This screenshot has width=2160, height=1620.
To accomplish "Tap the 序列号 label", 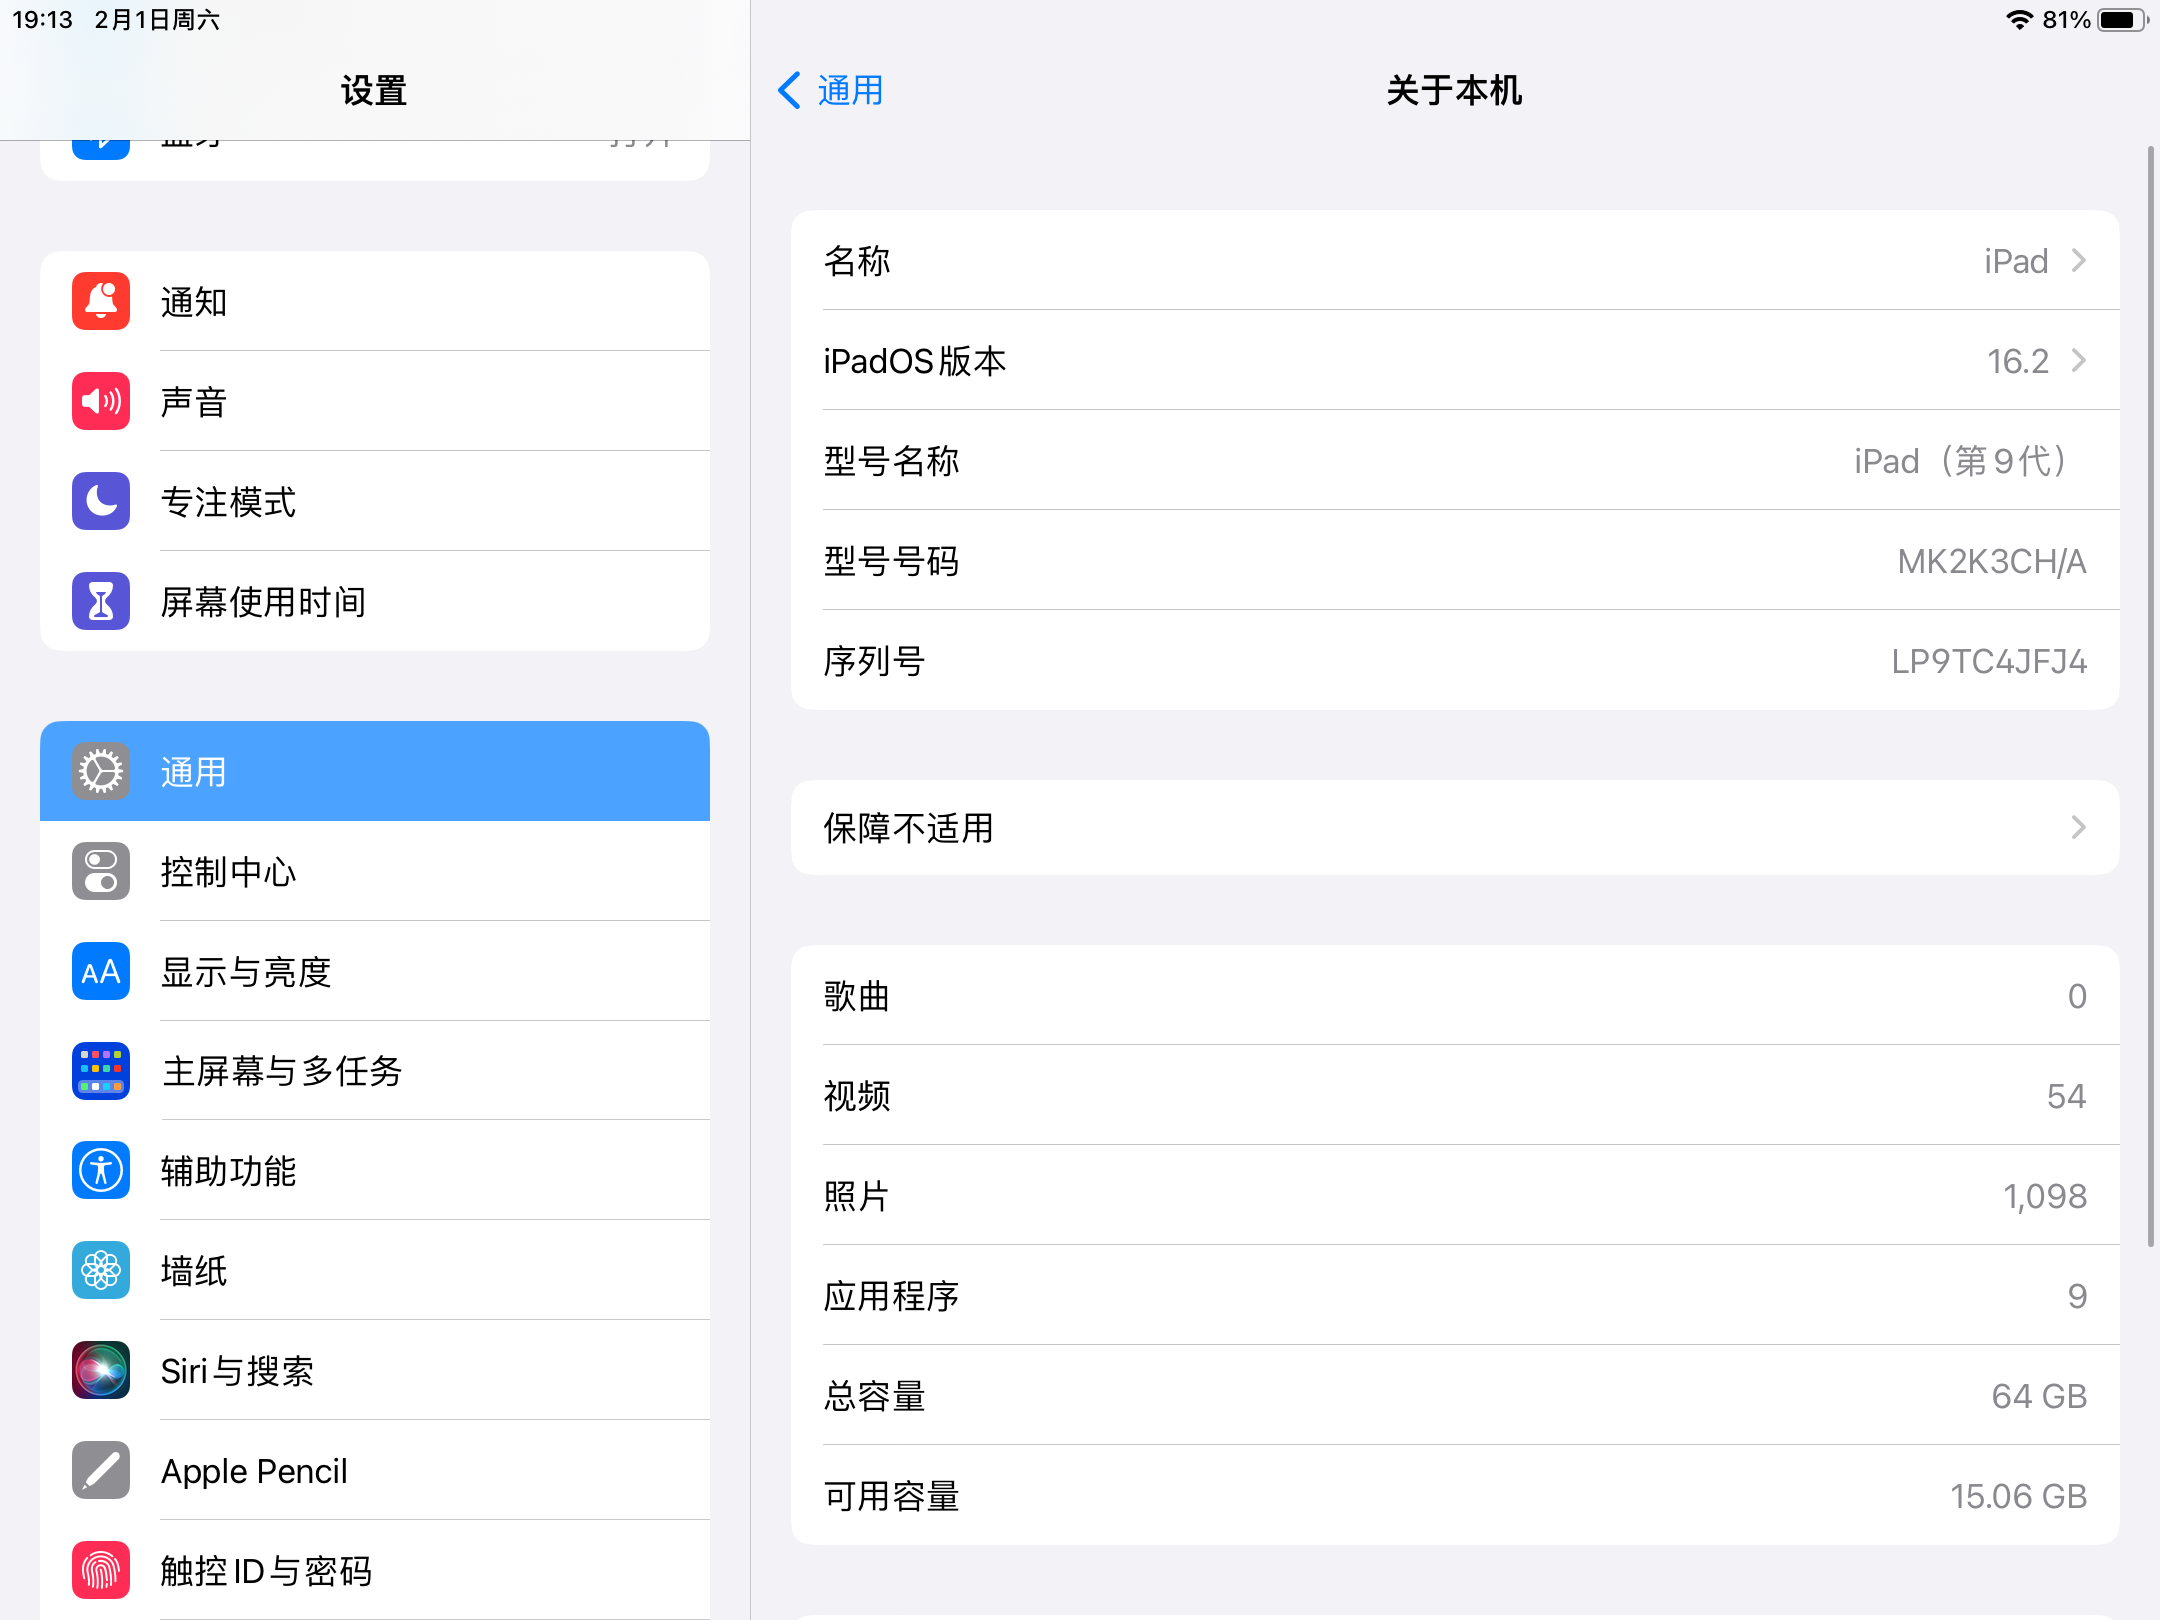I will coord(874,661).
